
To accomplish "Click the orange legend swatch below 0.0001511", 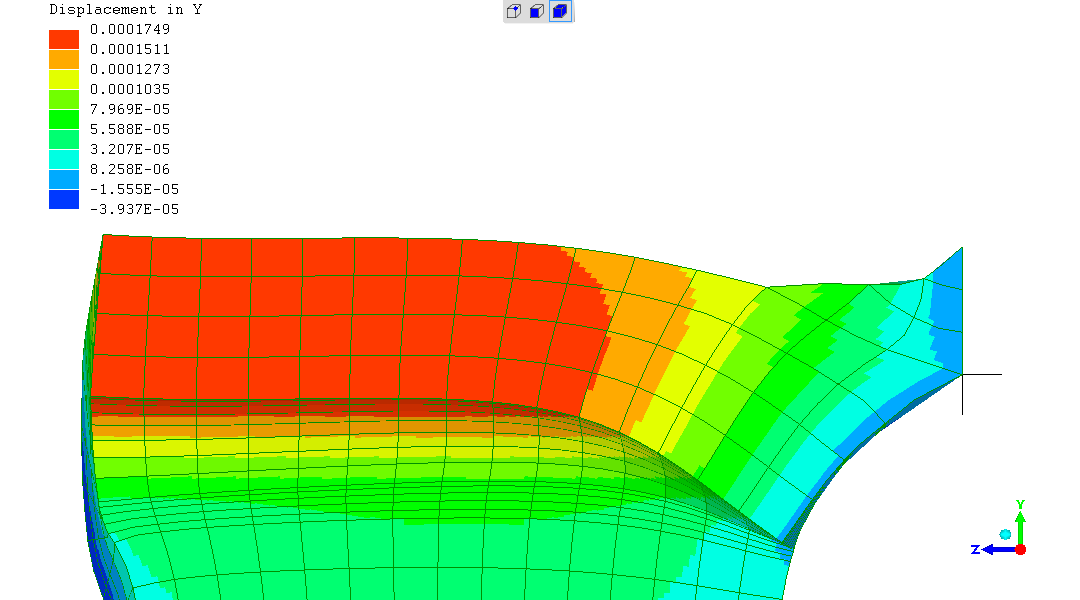I will coord(64,59).
